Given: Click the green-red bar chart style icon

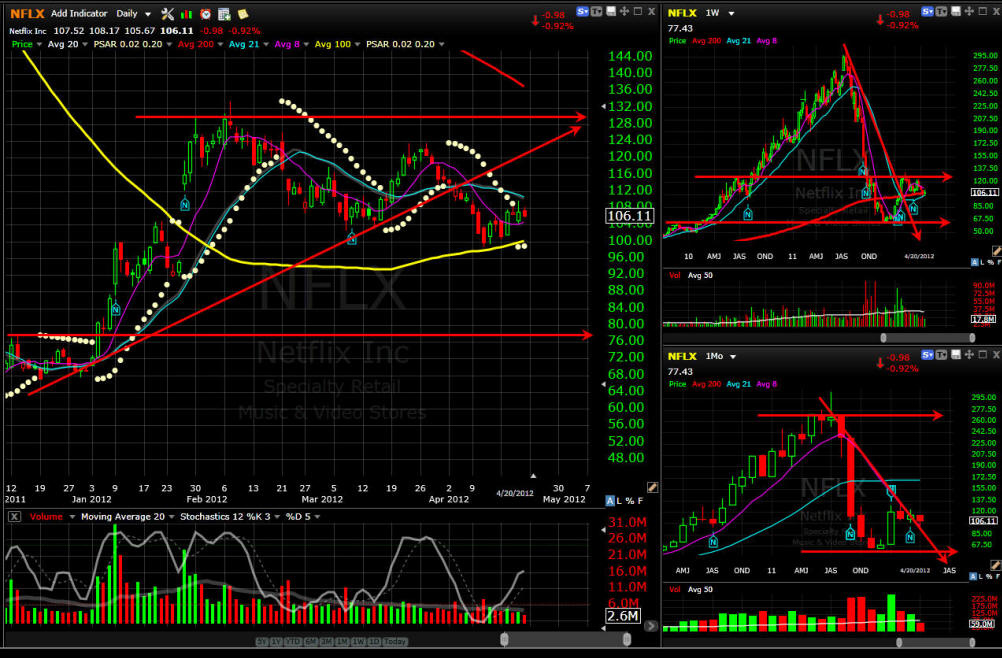Looking at the screenshot, I should click(187, 13).
